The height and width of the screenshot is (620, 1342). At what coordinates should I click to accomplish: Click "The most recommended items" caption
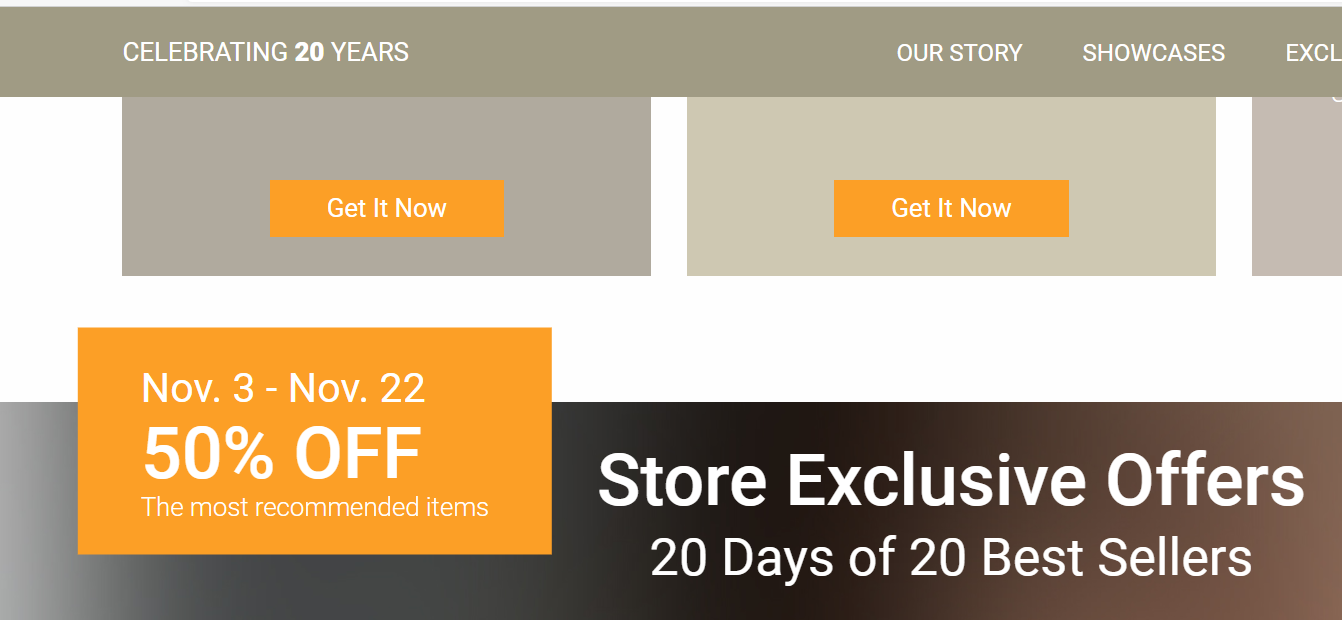pyautogui.click(x=315, y=507)
